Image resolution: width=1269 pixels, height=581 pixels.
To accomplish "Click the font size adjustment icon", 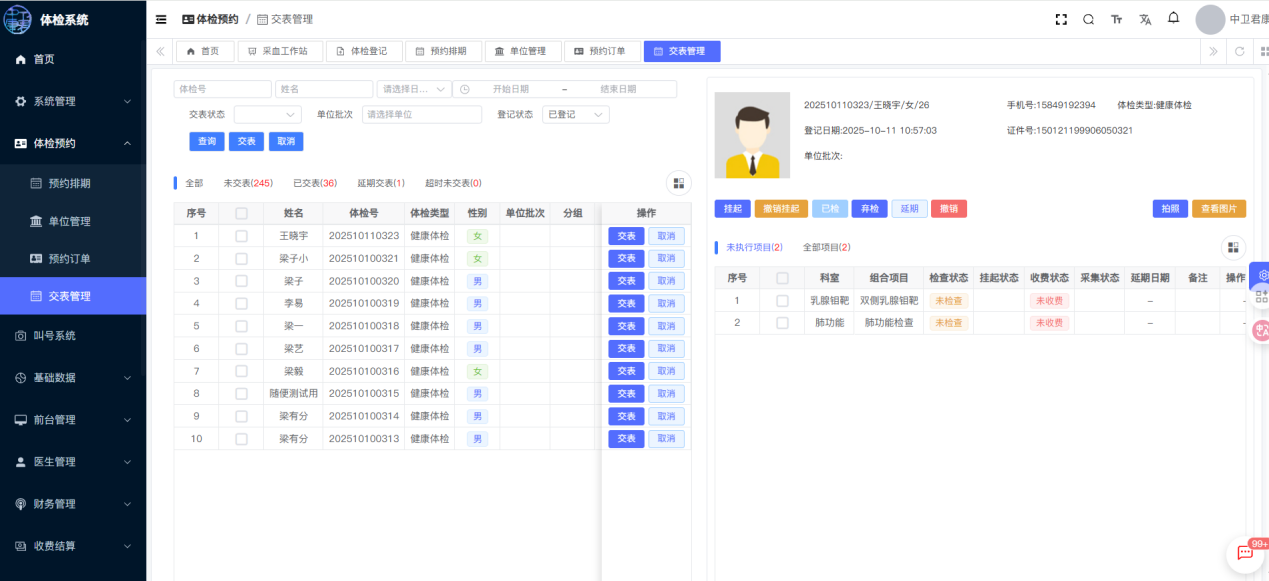I will (1117, 19).
